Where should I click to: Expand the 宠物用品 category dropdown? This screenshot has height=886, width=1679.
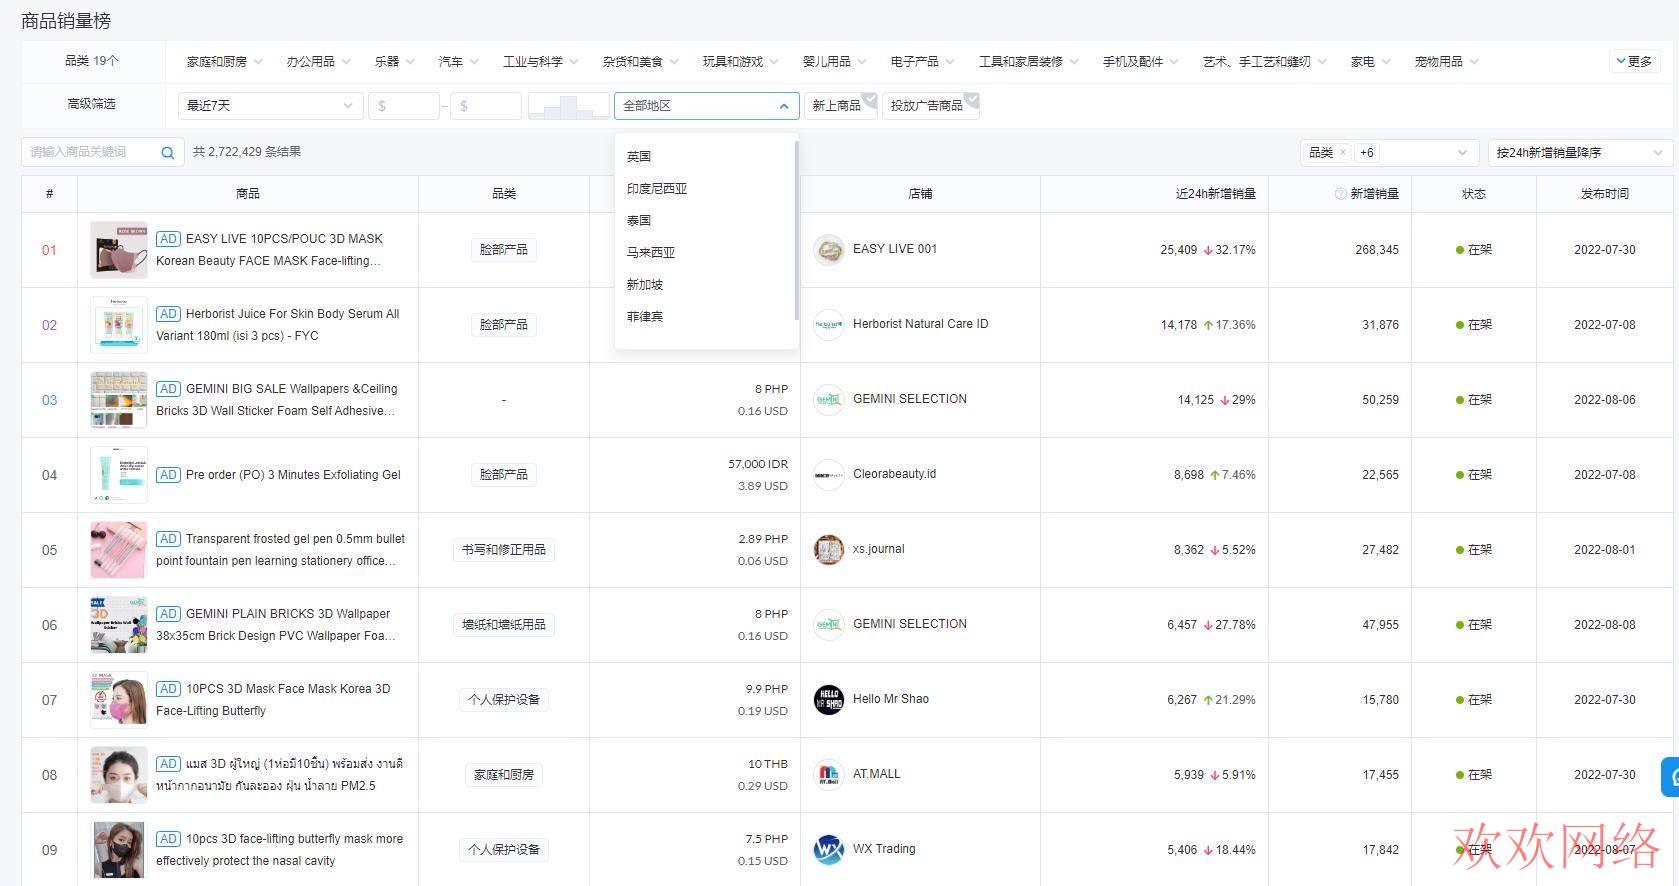pos(1446,62)
